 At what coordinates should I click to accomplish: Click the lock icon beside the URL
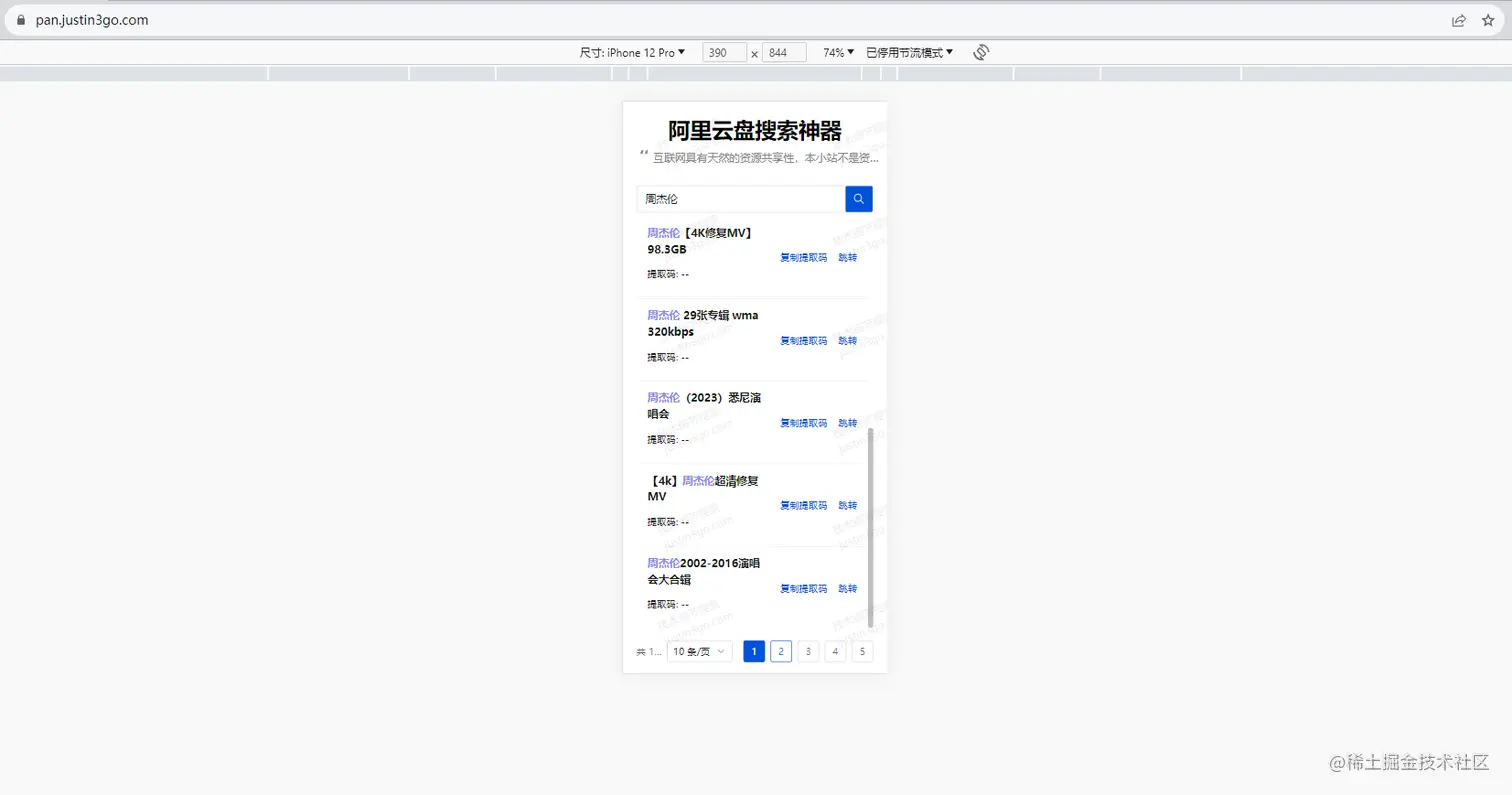point(19,20)
